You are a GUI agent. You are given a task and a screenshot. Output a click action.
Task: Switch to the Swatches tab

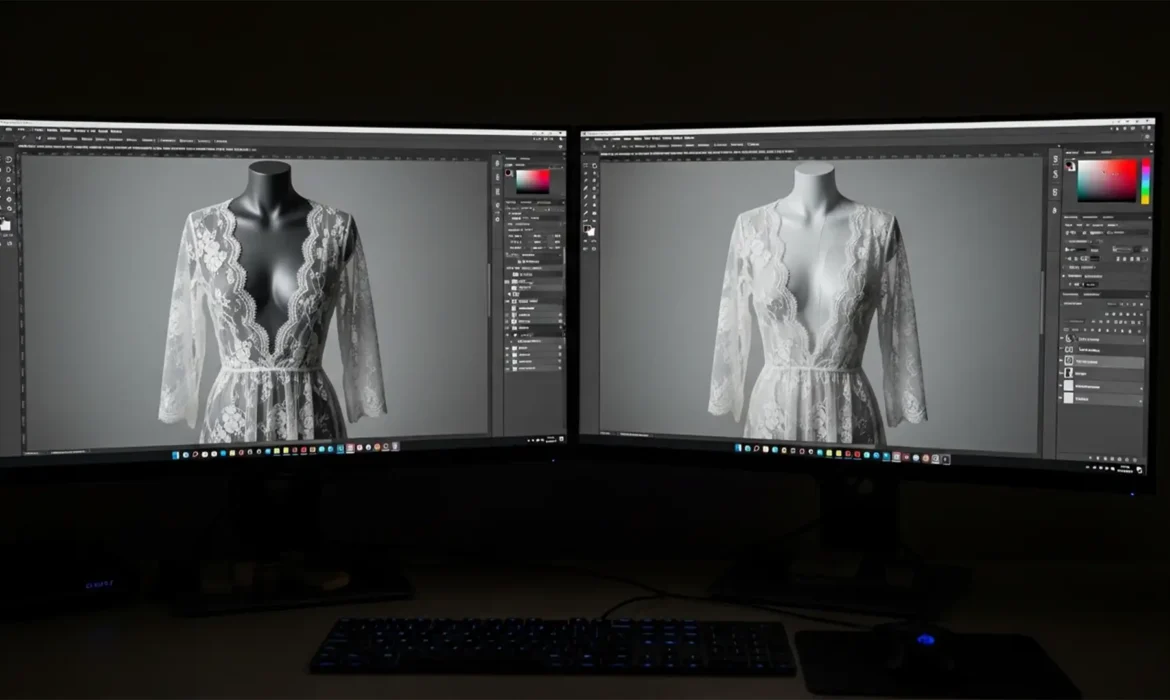tap(1090, 152)
